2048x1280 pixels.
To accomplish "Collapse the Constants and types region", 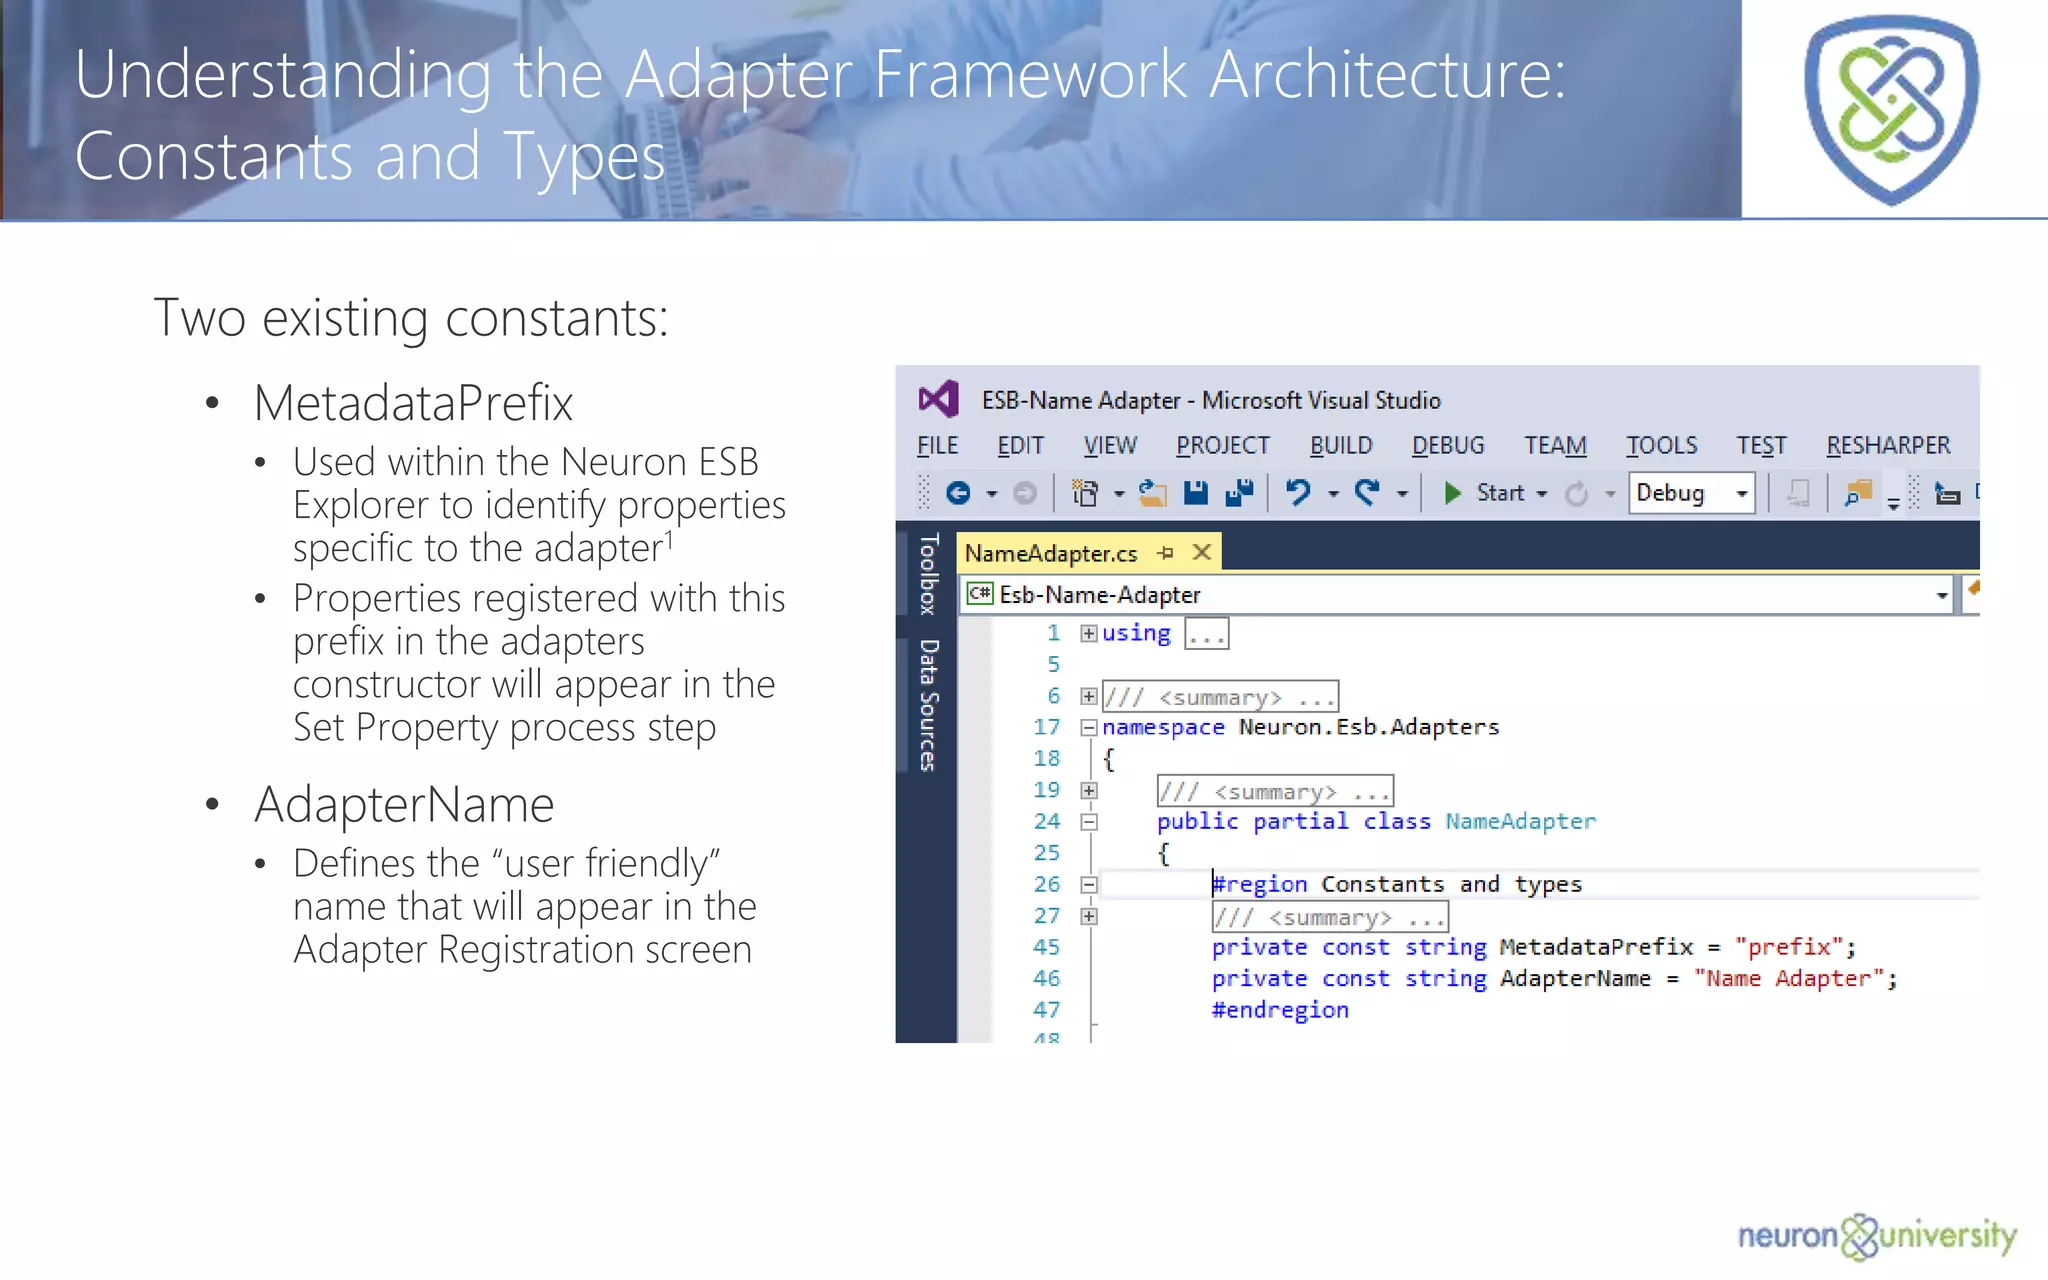I will coord(1089,885).
